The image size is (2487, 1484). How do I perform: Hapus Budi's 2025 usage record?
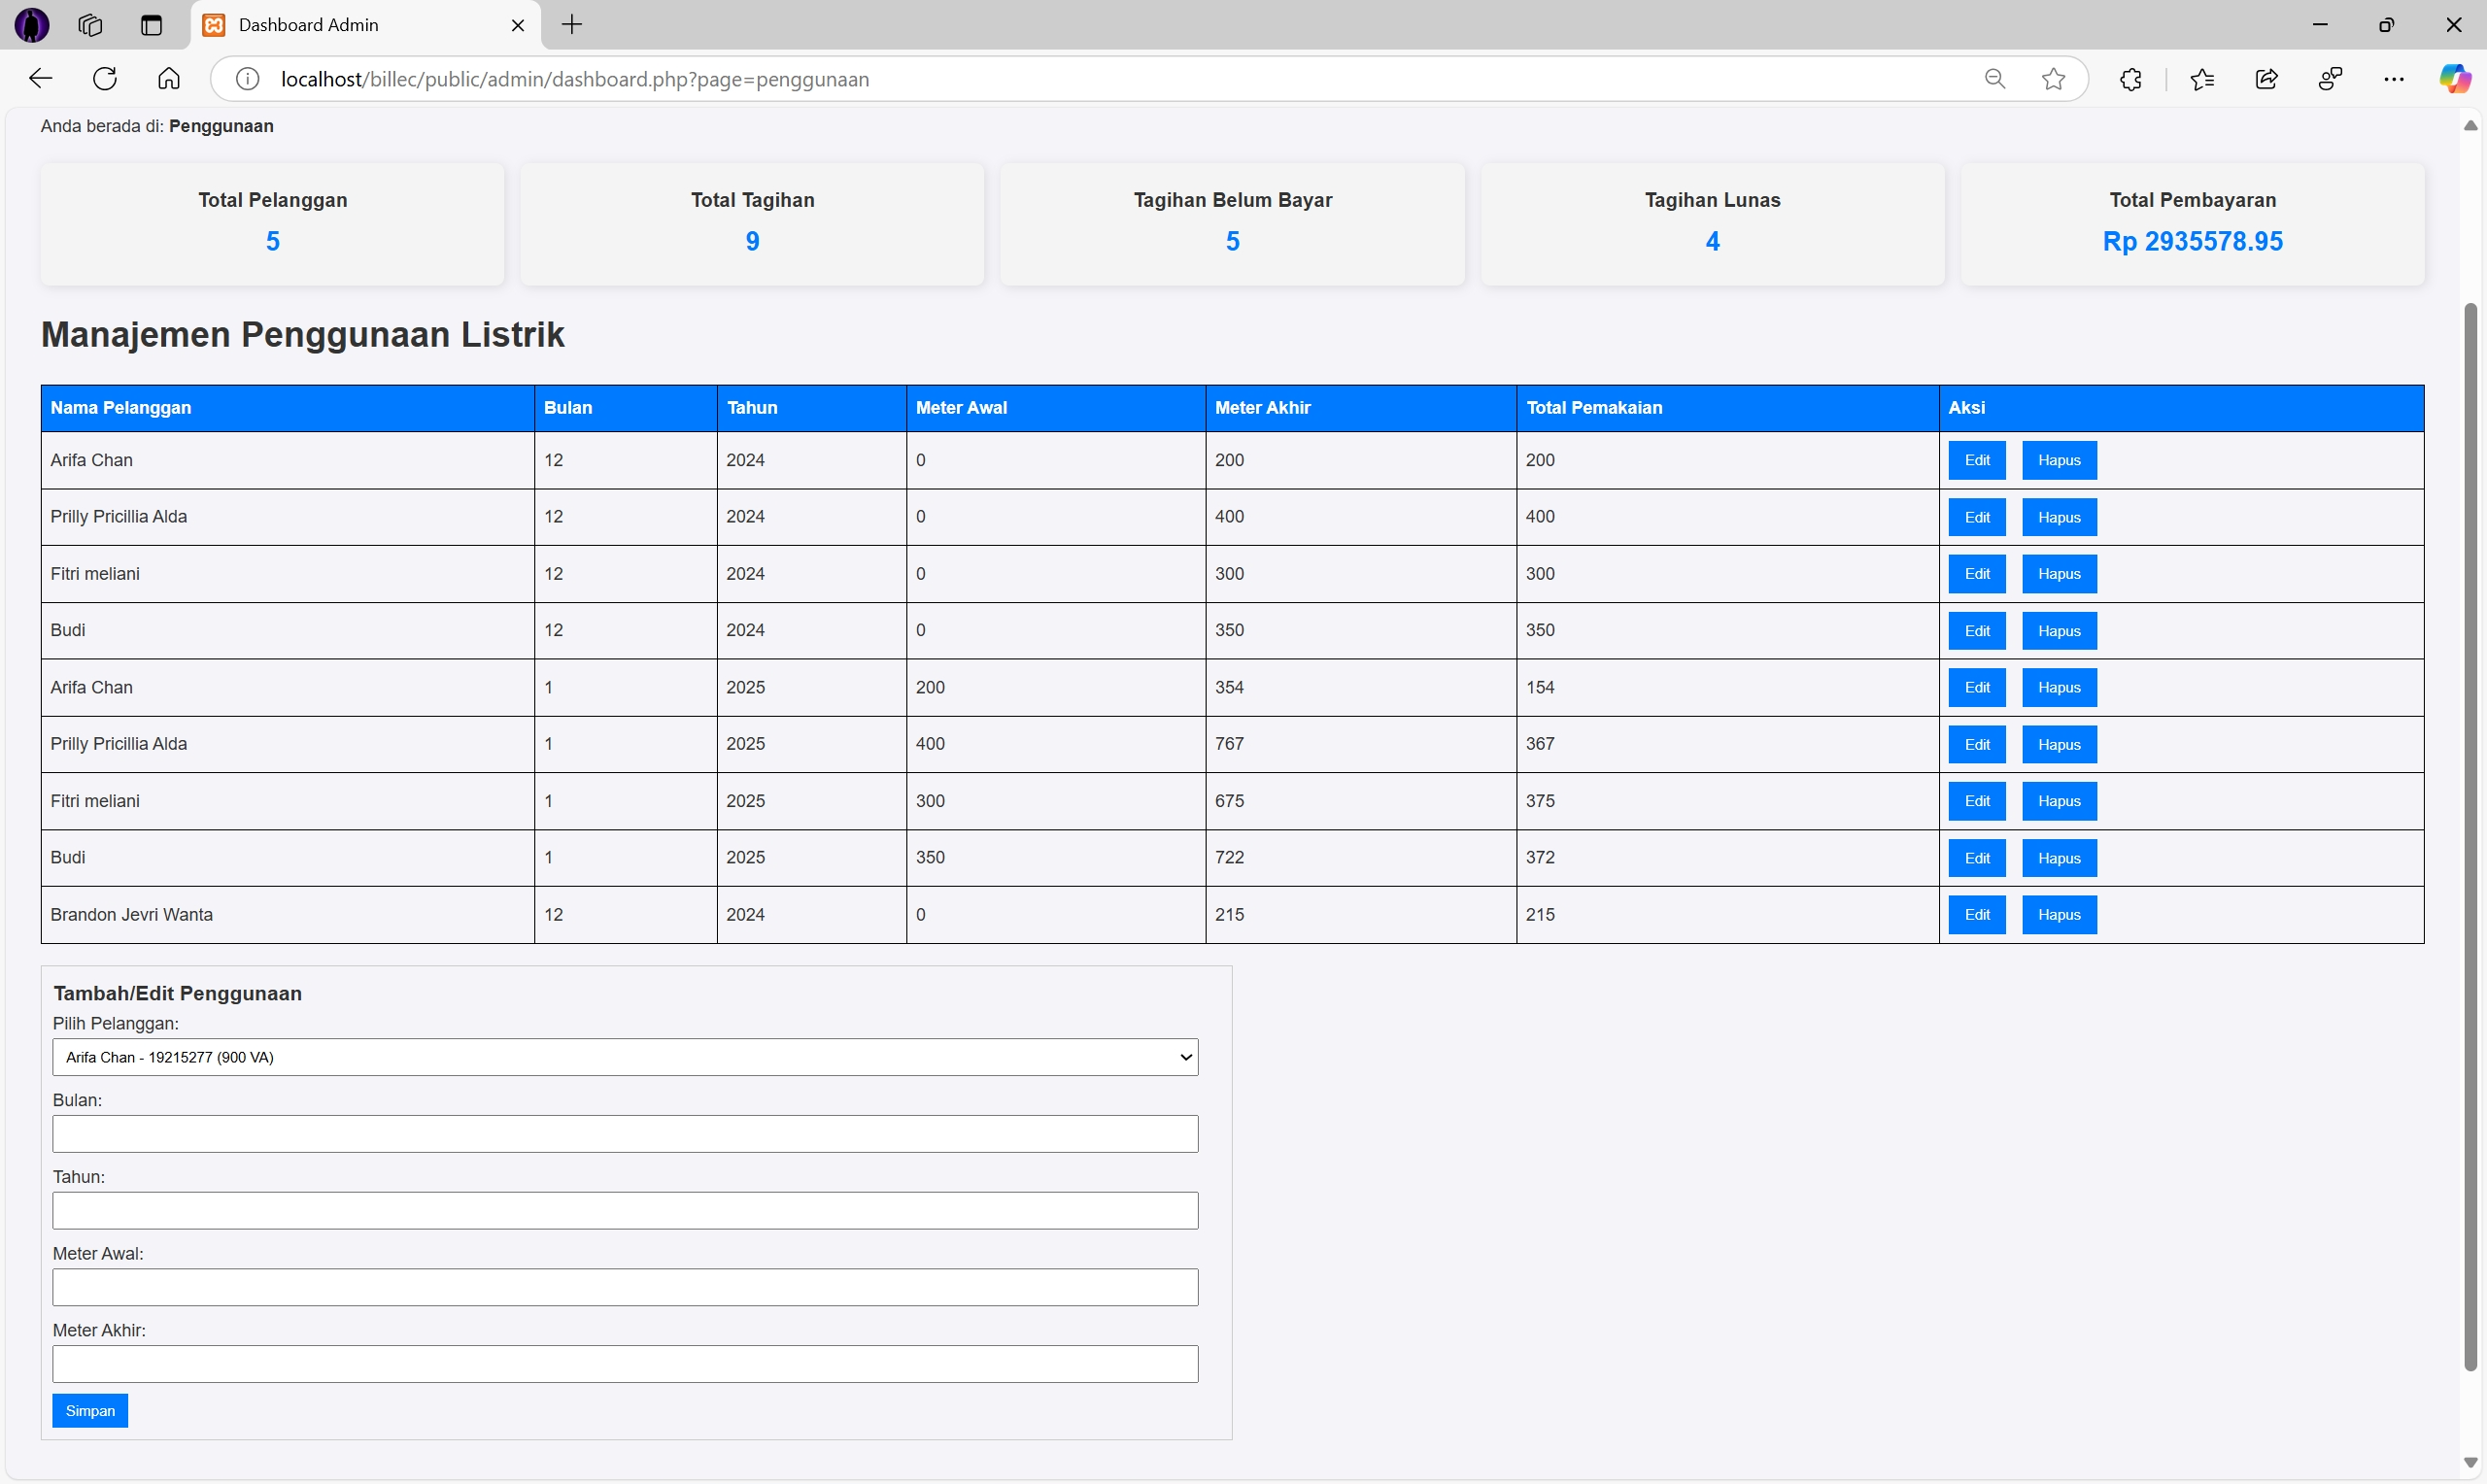point(2059,858)
